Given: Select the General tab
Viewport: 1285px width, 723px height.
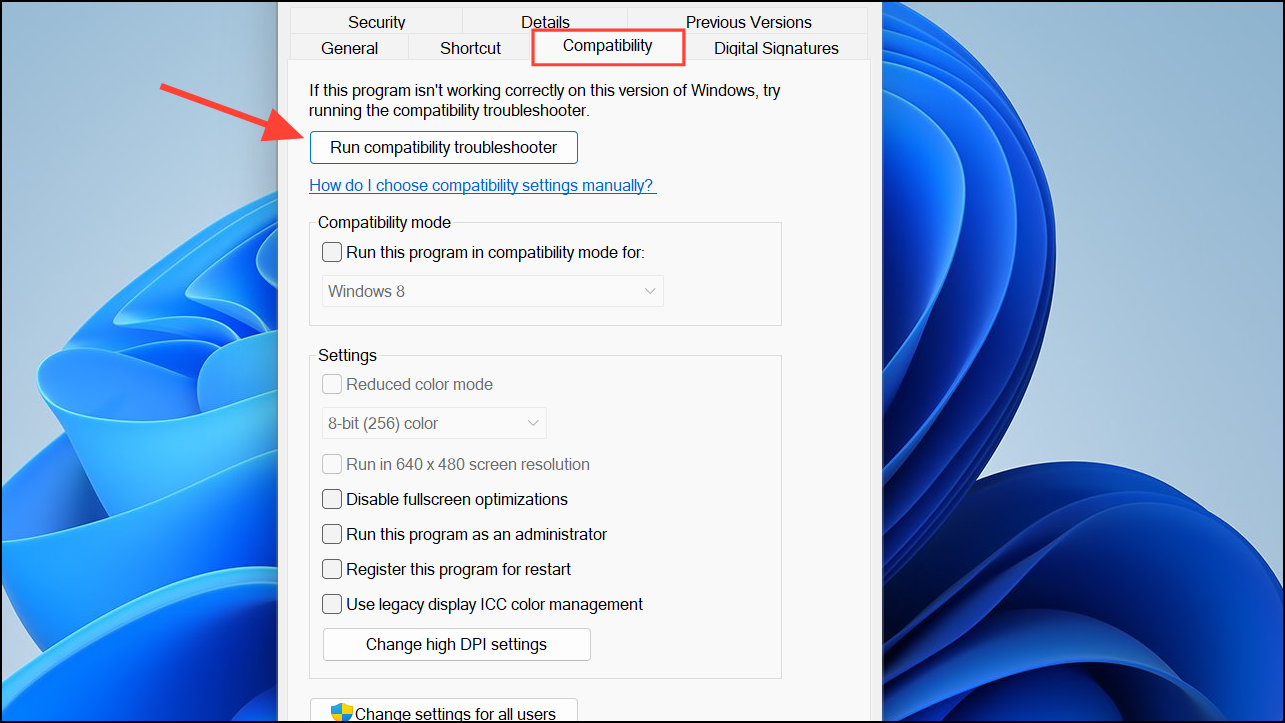Looking at the screenshot, I should click(350, 48).
